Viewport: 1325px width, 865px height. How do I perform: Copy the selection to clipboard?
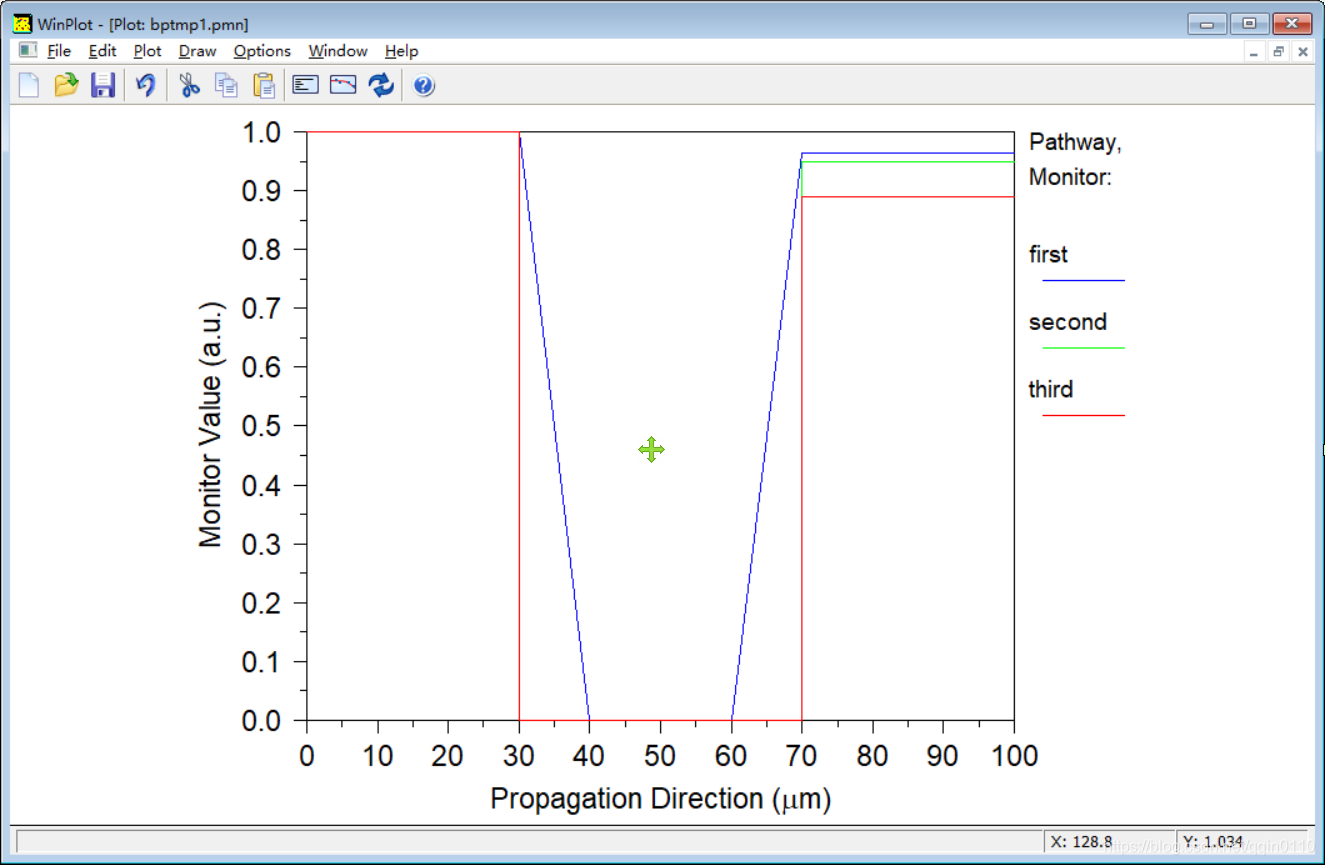227,85
